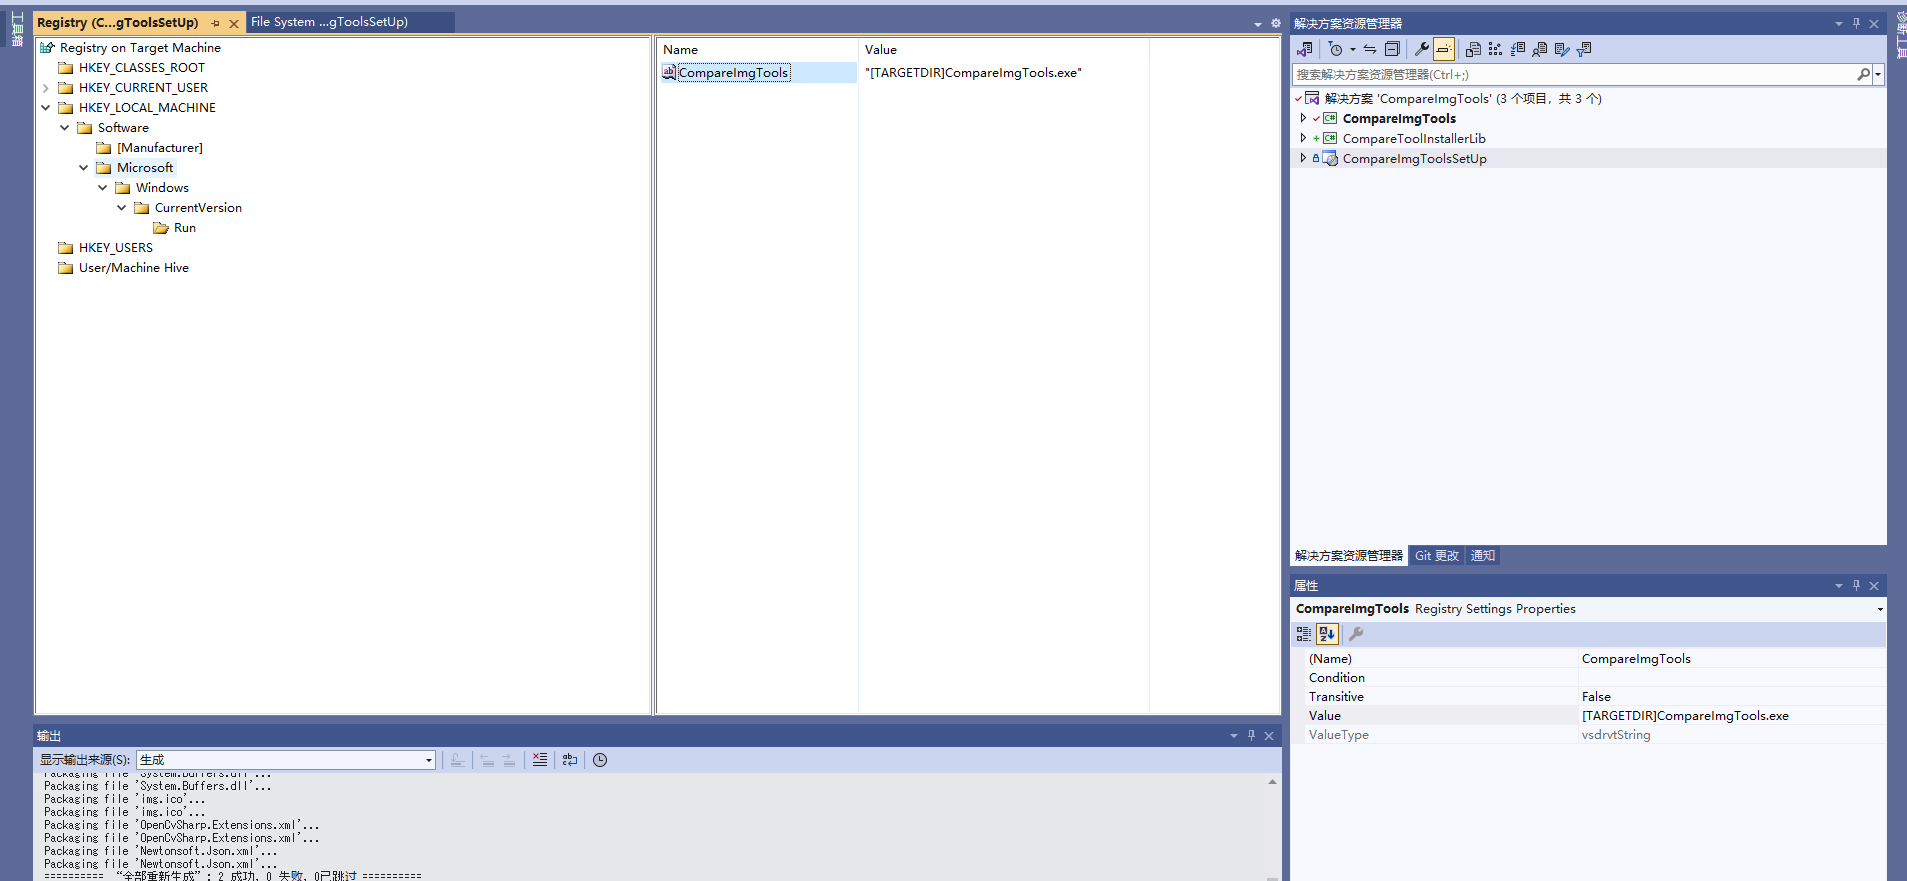The height and width of the screenshot is (881, 1907).
Task: Switch between solutions and folder views
Action: [1305, 49]
